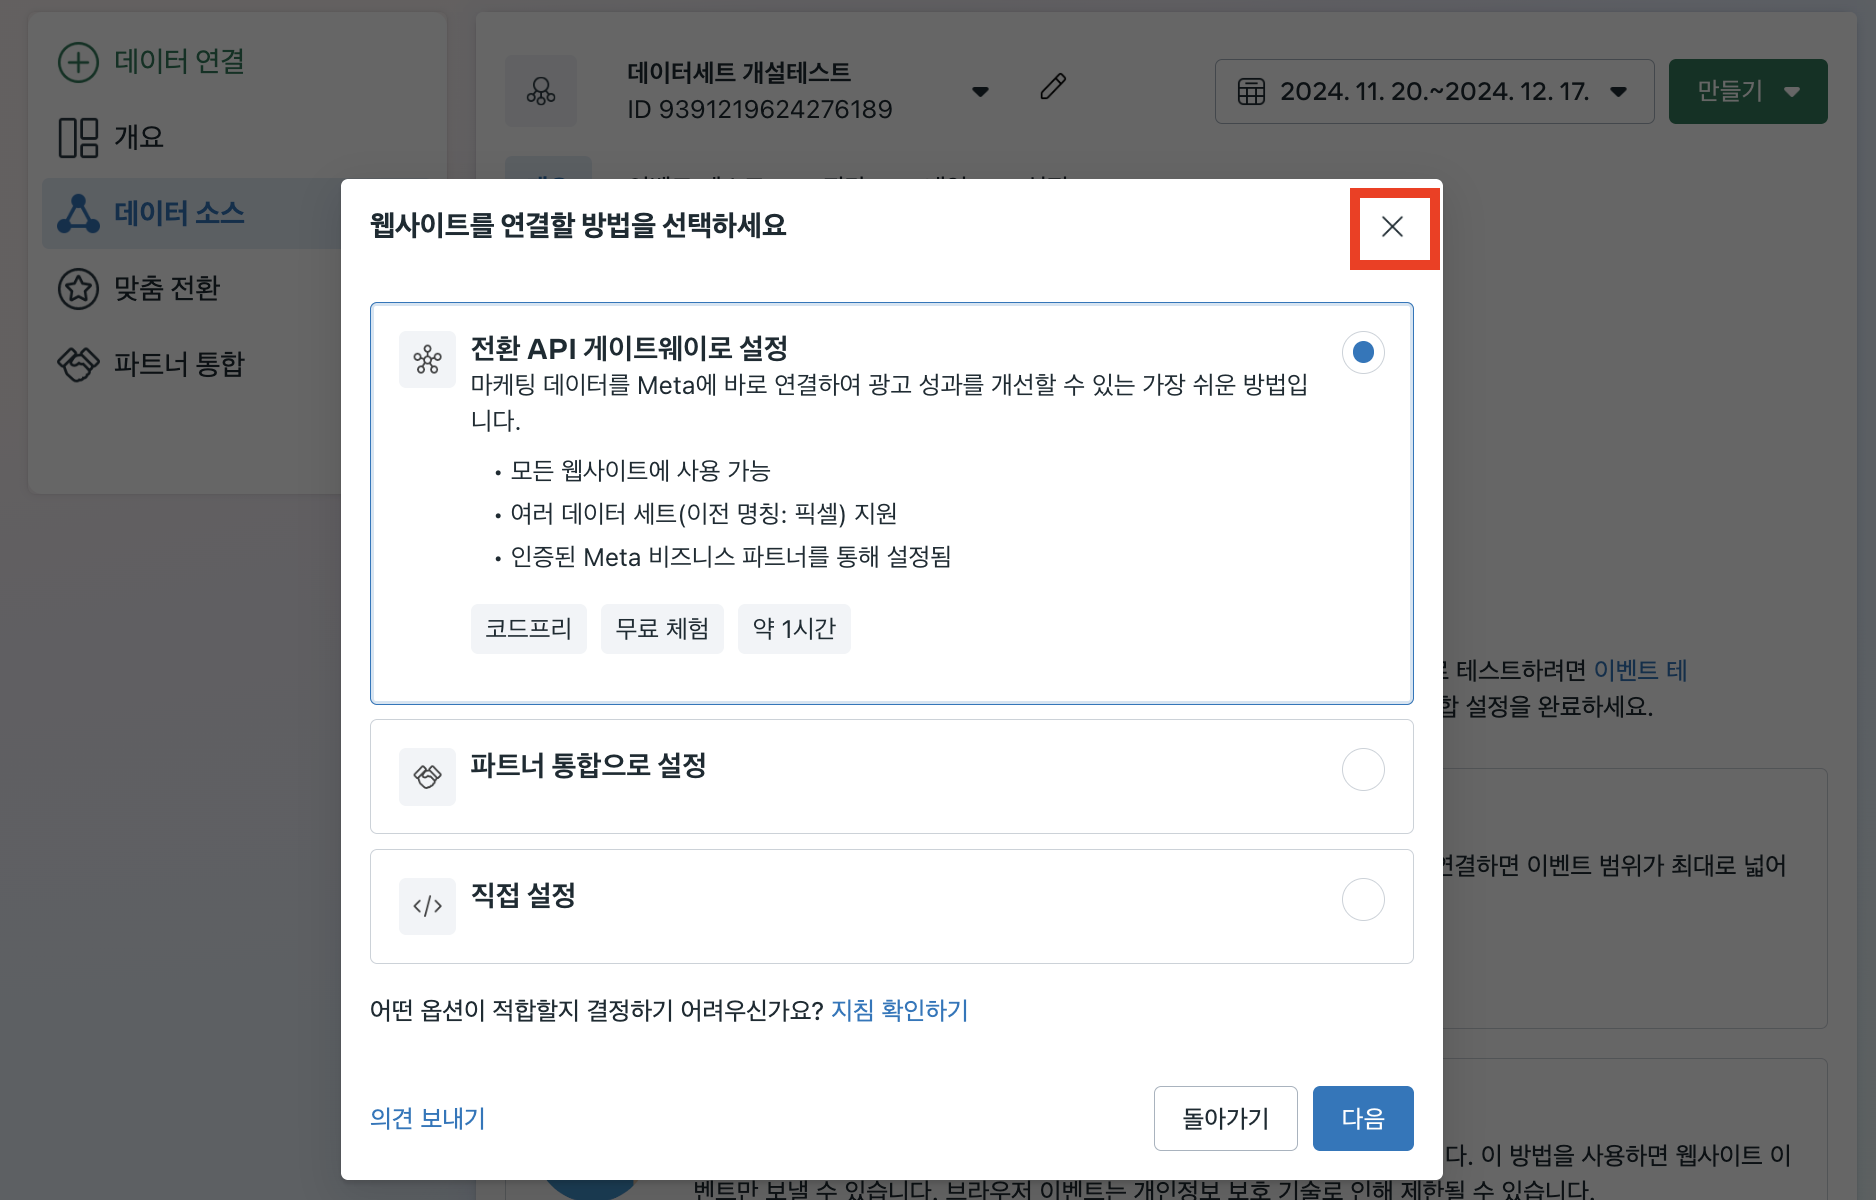This screenshot has width=1876, height=1200.
Task: Go to 개요 in sidebar
Action: click(x=139, y=138)
